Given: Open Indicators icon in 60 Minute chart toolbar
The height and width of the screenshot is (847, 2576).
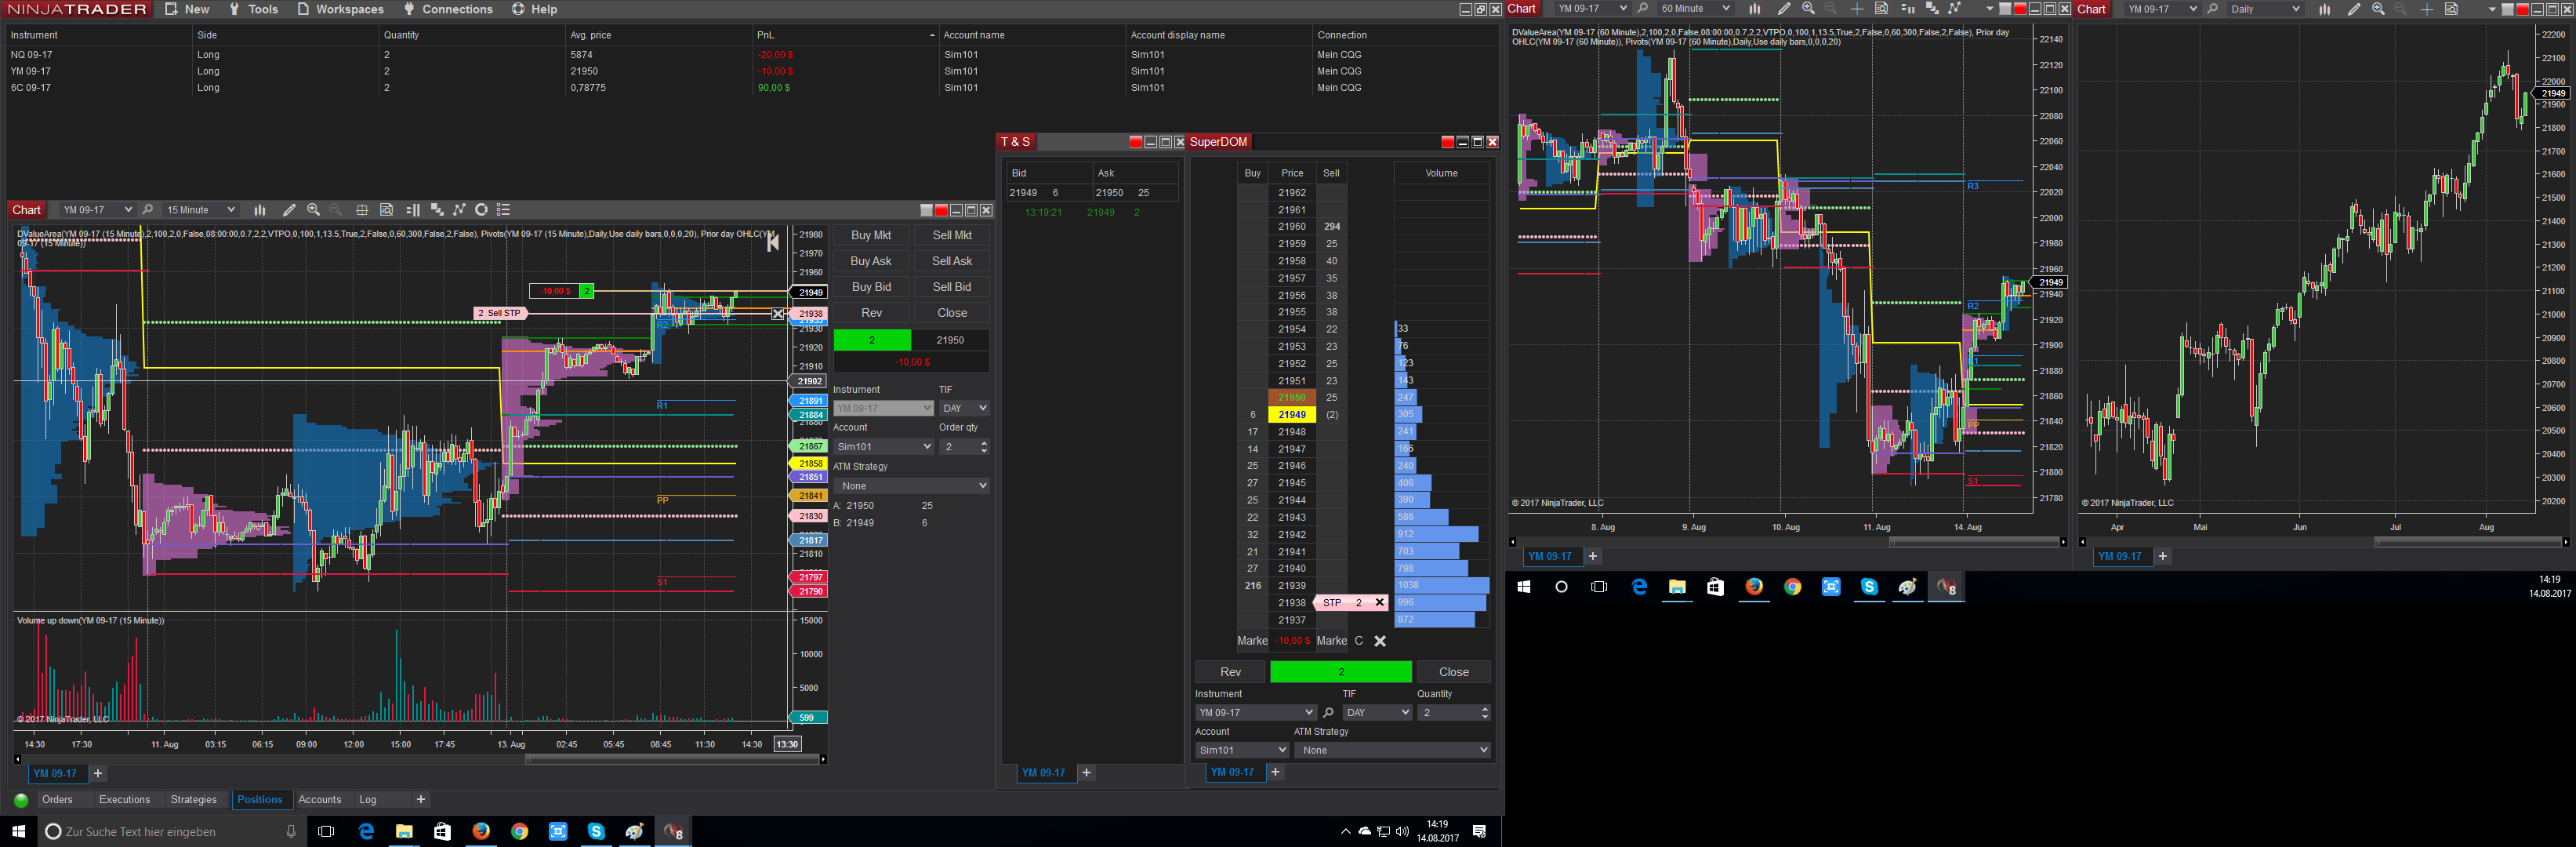Looking at the screenshot, I should click(1932, 9).
